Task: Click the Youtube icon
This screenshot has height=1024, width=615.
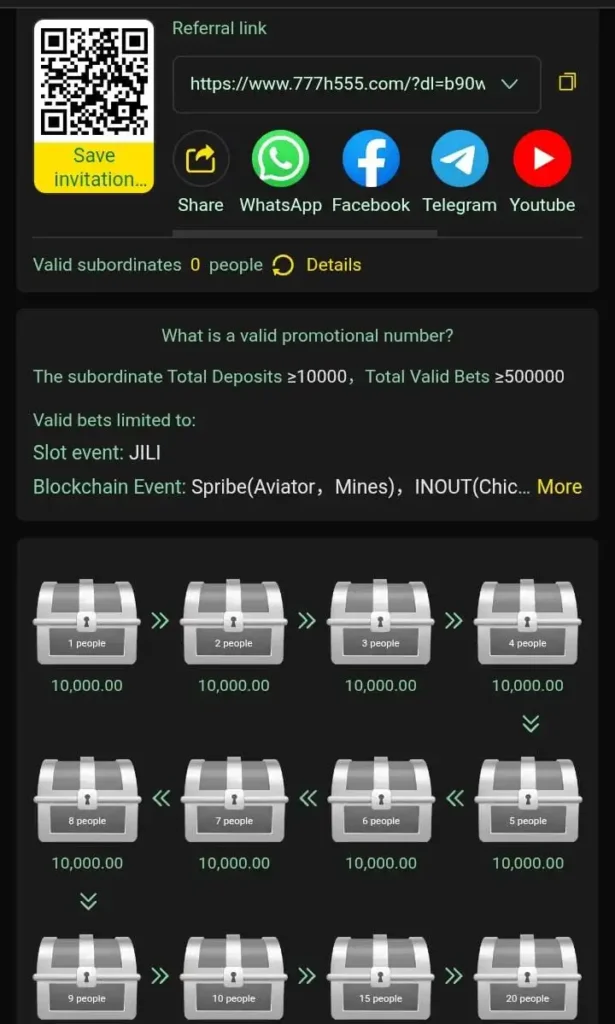Action: tap(542, 159)
